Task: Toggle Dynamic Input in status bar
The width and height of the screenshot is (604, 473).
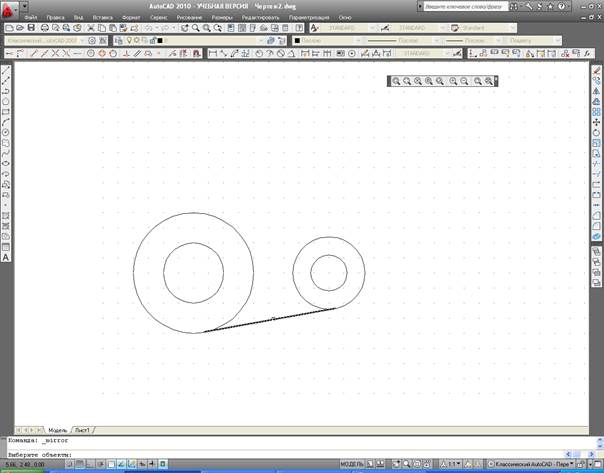Action: pyautogui.click(x=142, y=464)
